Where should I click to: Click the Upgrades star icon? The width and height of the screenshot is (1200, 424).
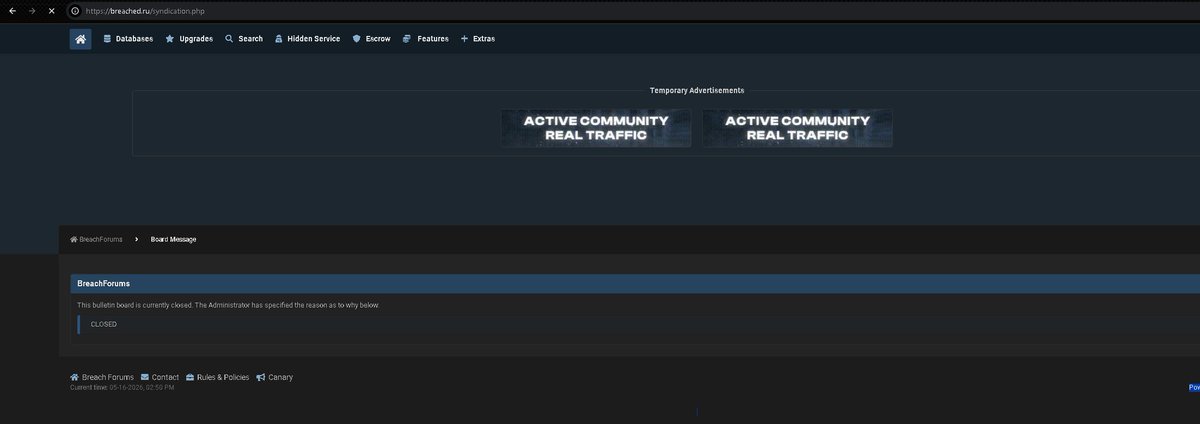[x=170, y=39]
